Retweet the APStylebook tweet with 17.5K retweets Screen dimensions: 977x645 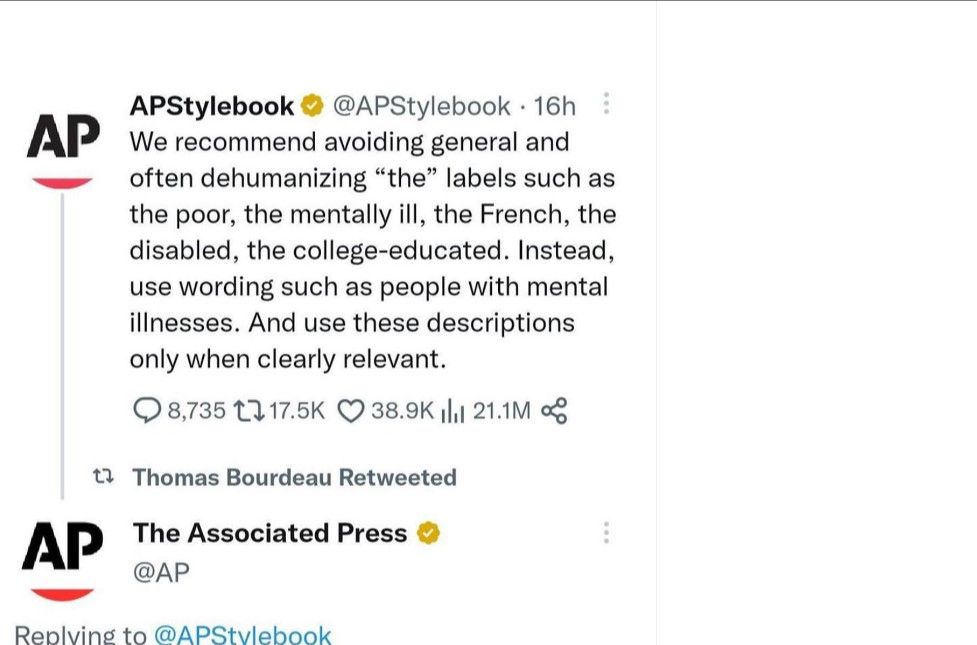[246, 410]
